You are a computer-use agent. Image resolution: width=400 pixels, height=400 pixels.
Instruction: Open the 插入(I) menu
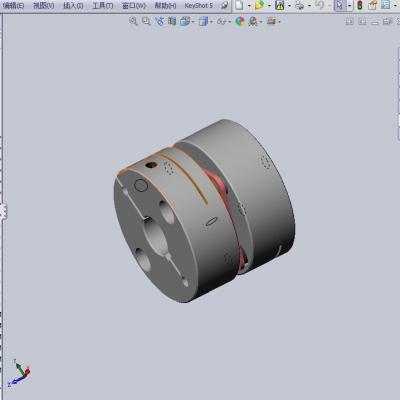point(73,5)
